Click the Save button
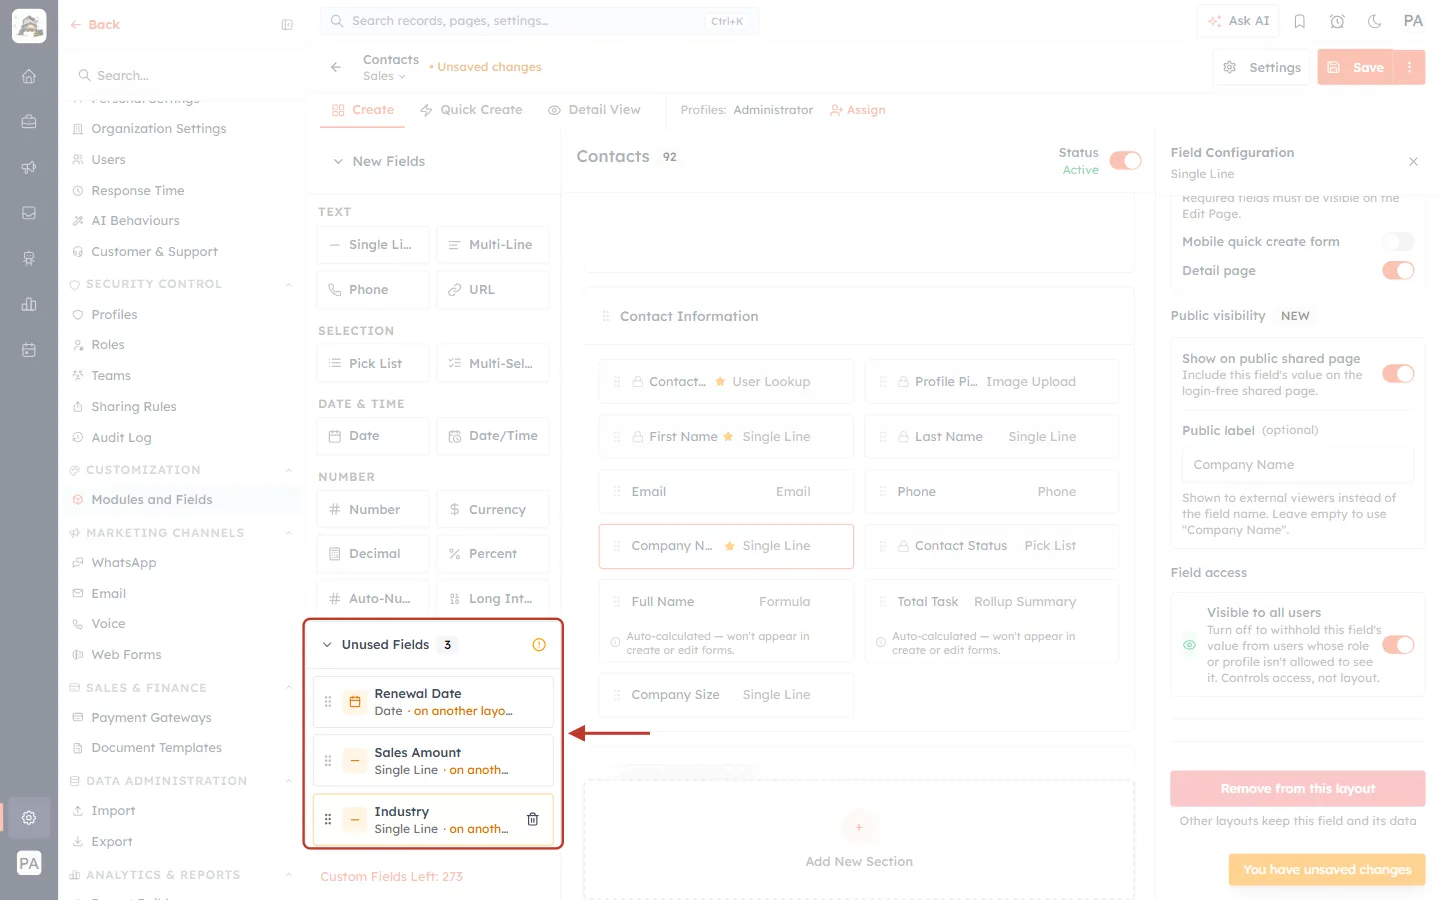This screenshot has width=1440, height=900. coord(1356,67)
